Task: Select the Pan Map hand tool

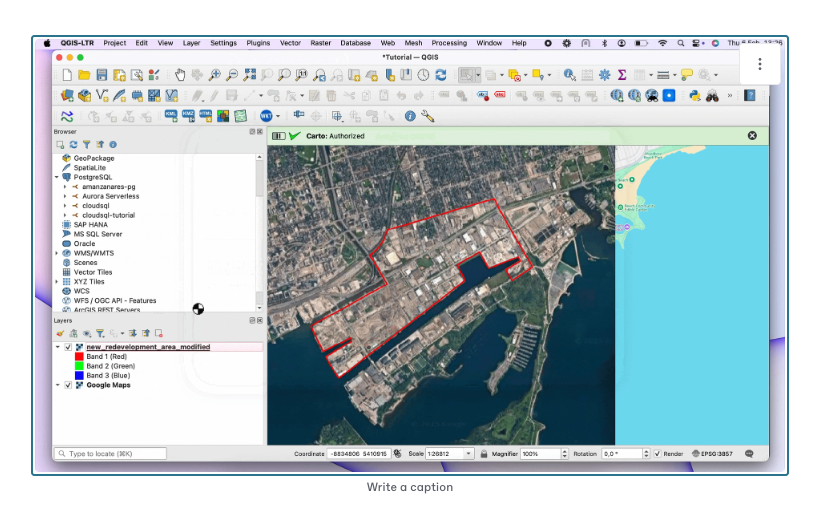Action: 181,75
